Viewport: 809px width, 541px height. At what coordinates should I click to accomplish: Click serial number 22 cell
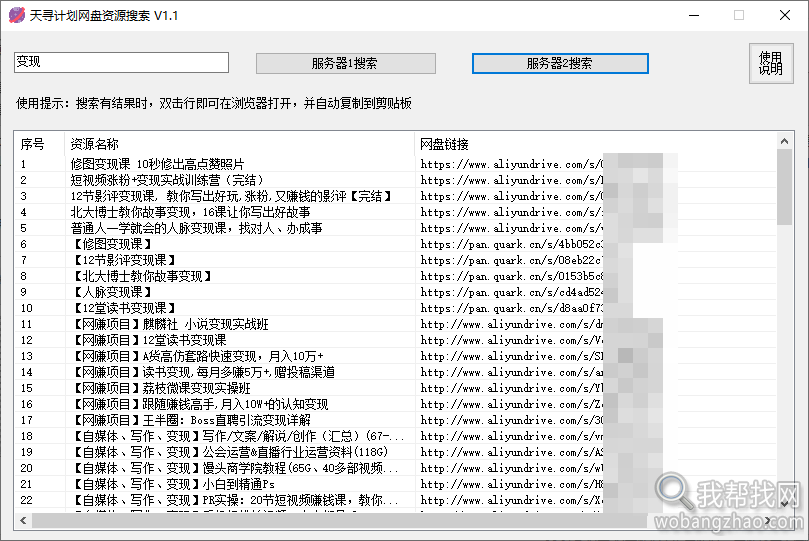[x=26, y=500]
